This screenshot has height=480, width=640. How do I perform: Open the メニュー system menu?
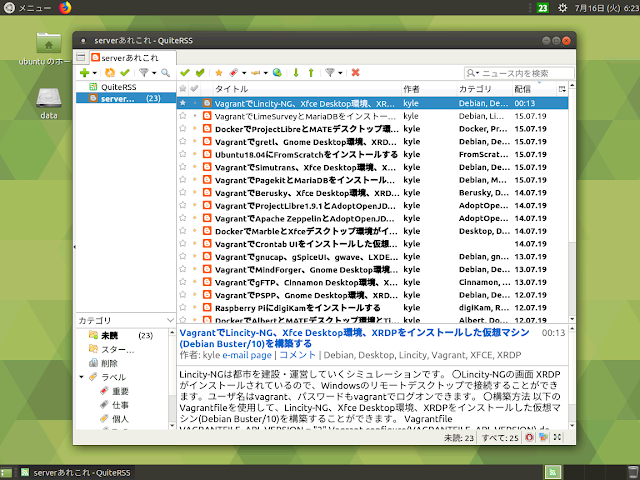[28, 7]
